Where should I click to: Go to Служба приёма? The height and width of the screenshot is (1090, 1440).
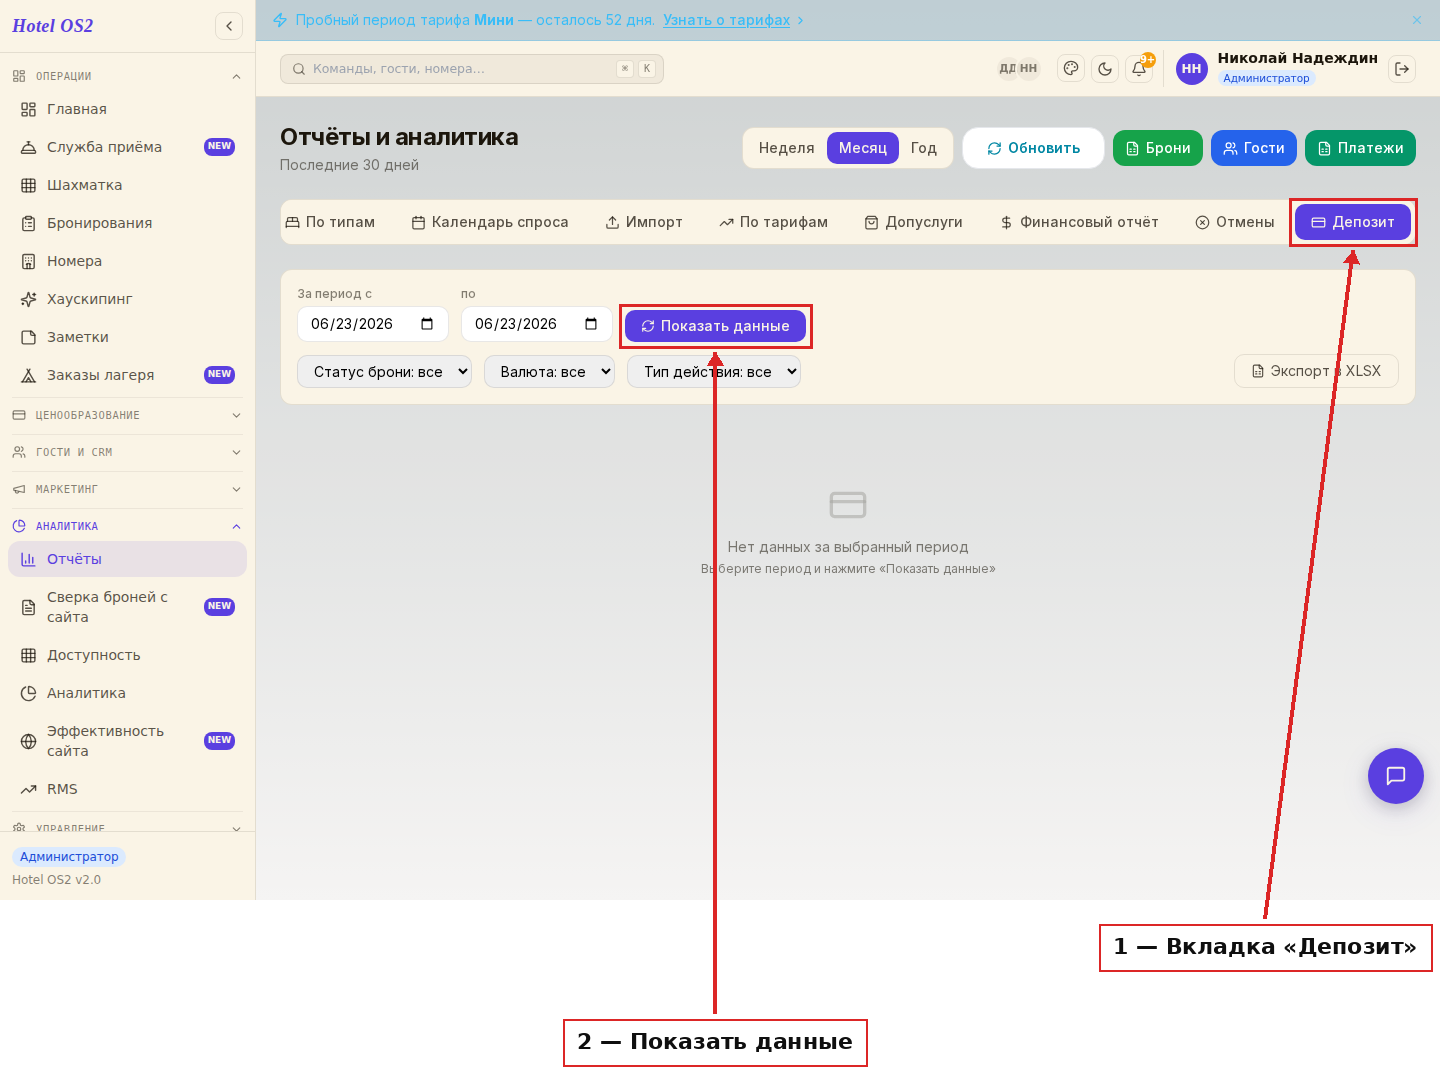[128, 147]
